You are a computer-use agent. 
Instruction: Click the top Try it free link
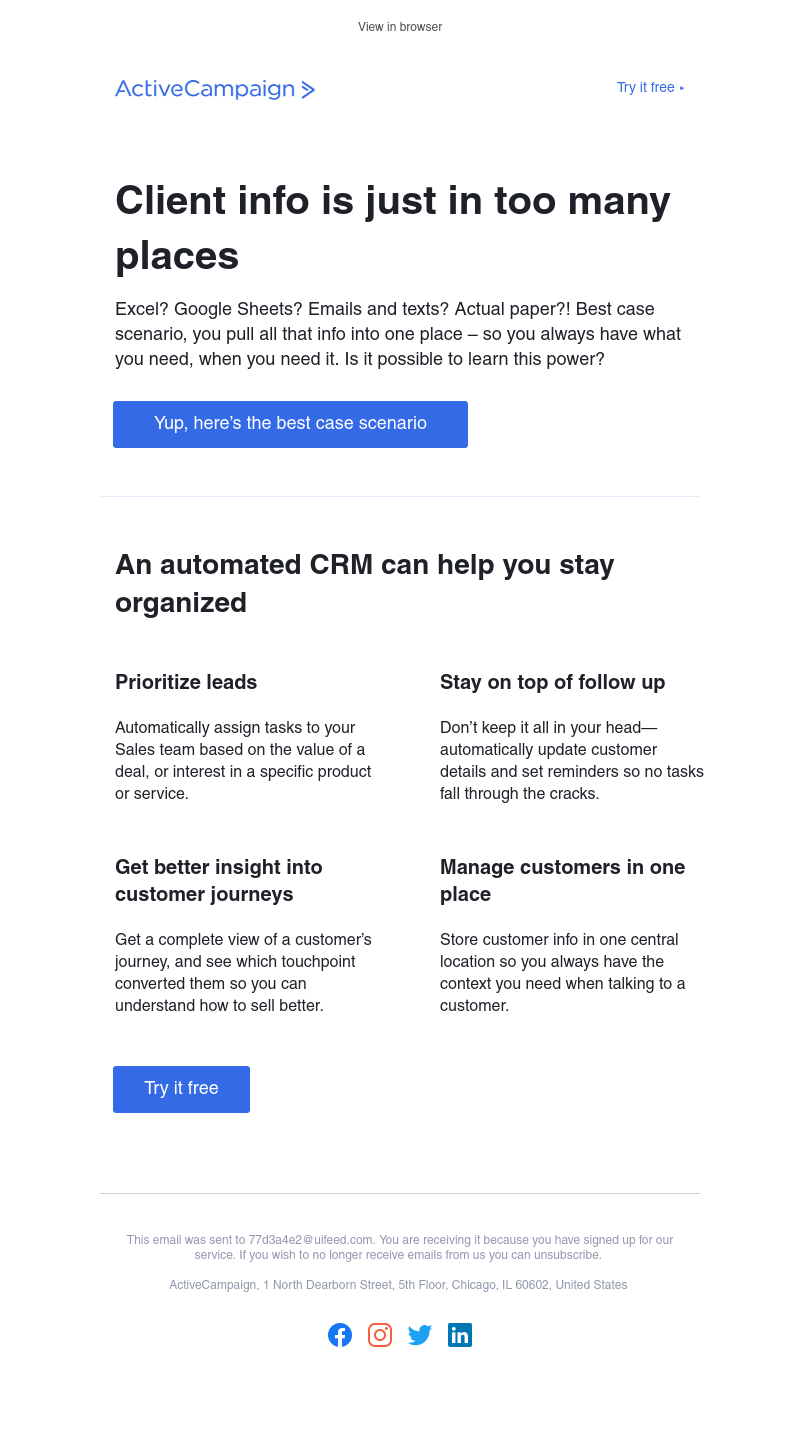click(x=645, y=88)
